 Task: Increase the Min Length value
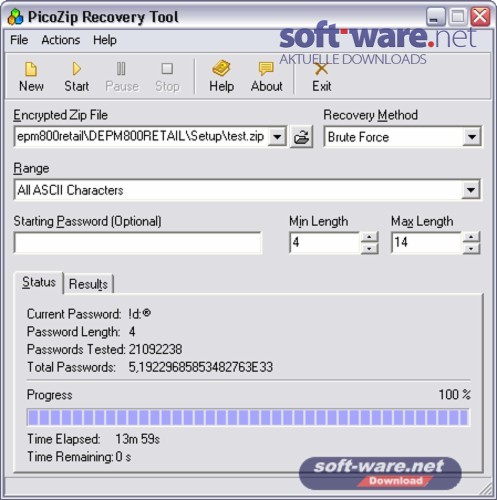point(369,237)
